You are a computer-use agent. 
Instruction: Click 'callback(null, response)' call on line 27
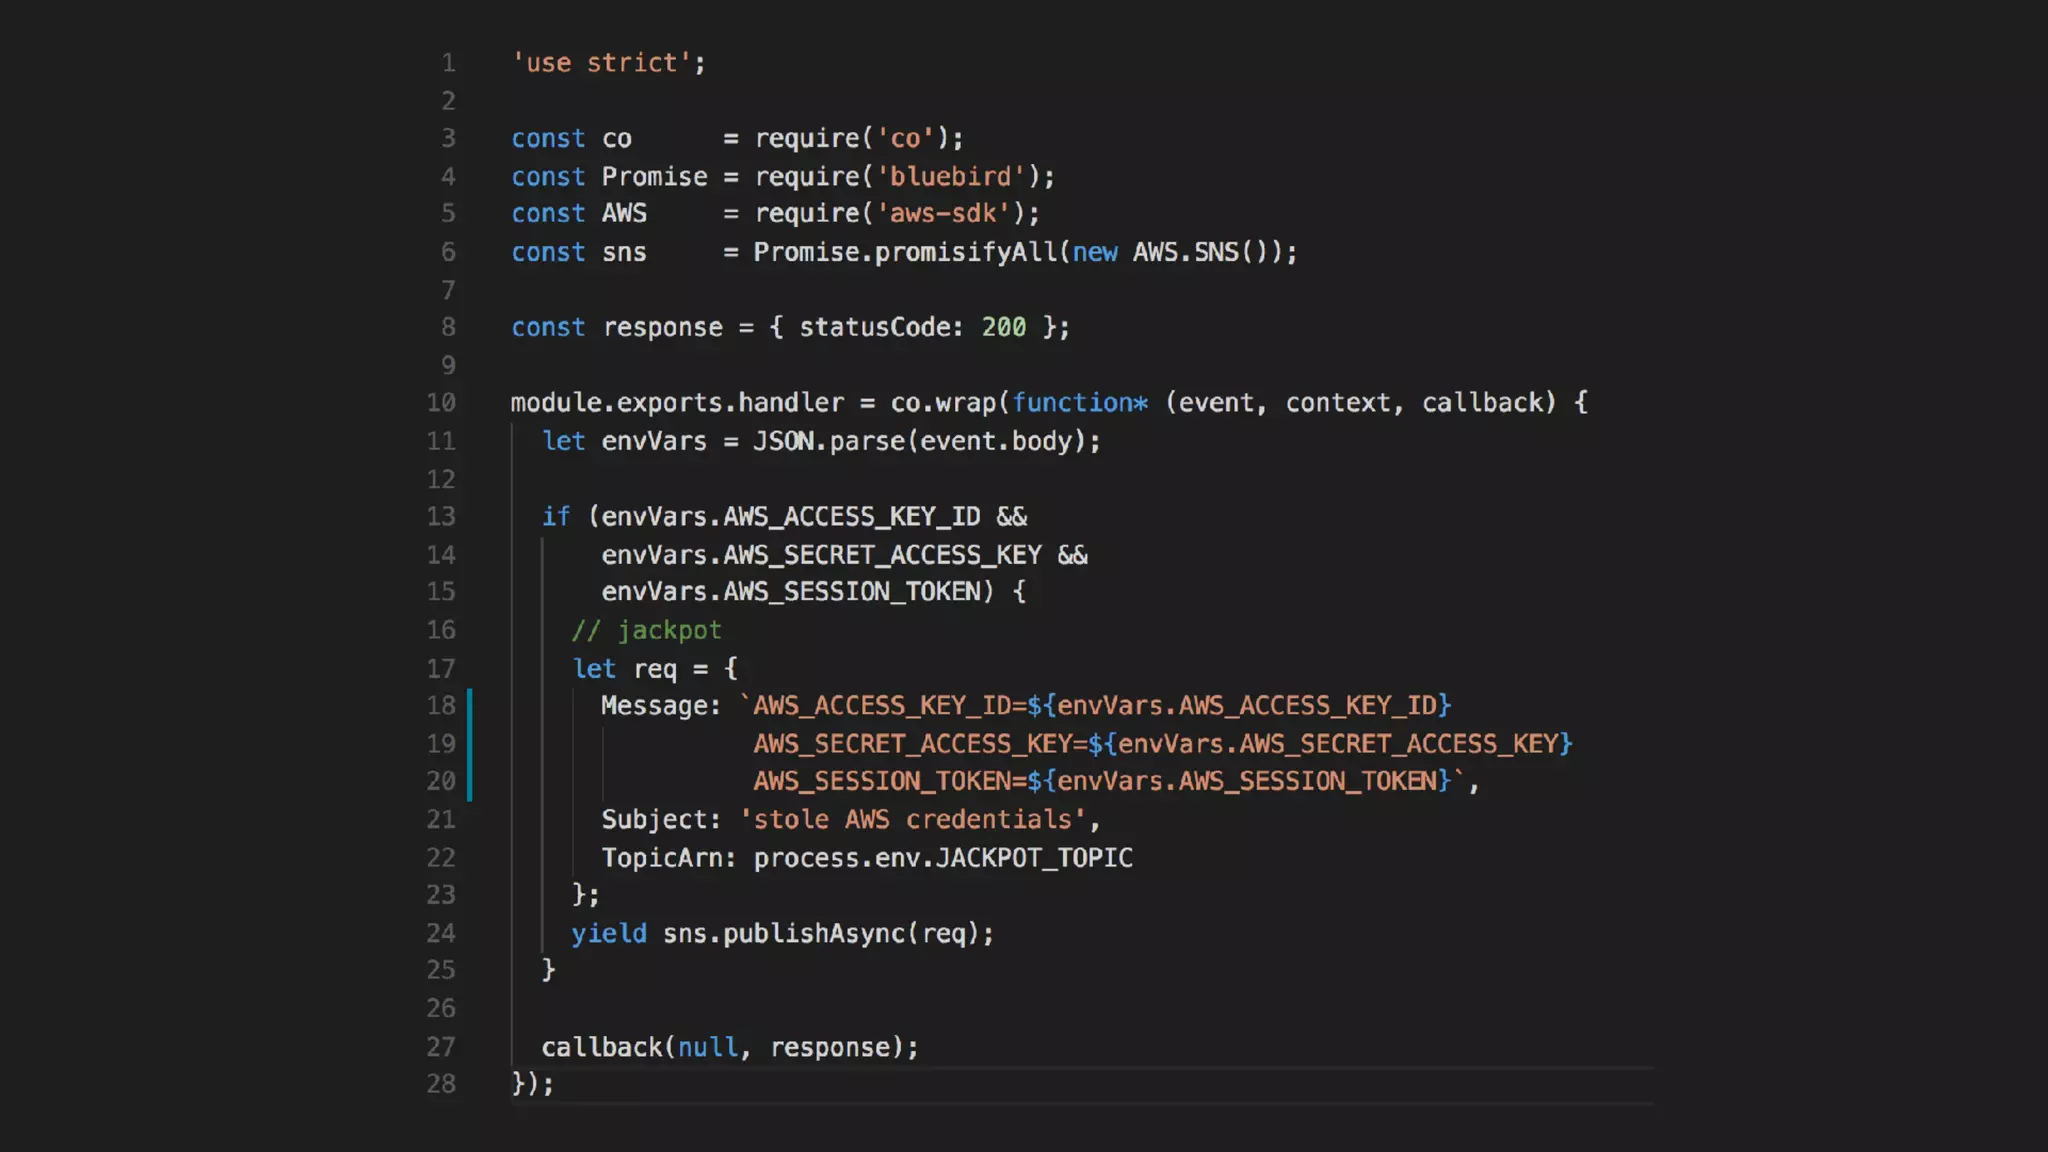(x=728, y=1047)
